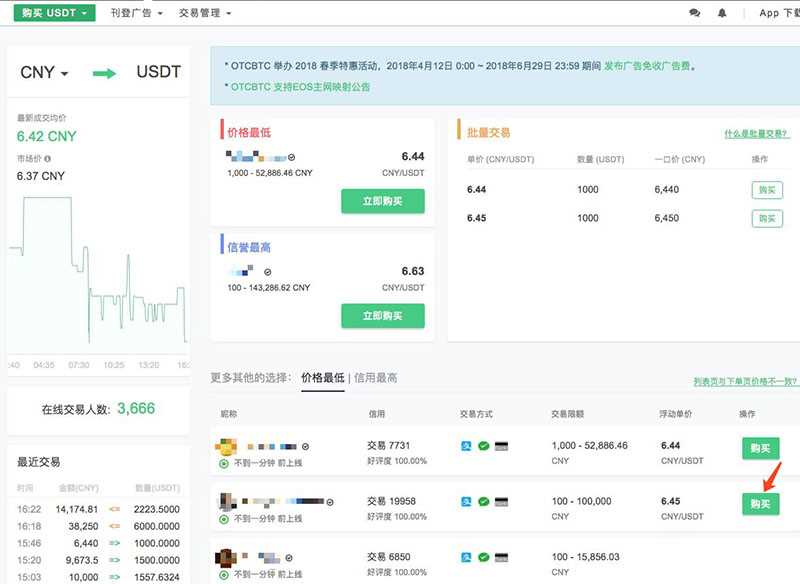Click the WeChat Pay icon in 交易 6850 row
The image size is (800, 584).
(483, 556)
